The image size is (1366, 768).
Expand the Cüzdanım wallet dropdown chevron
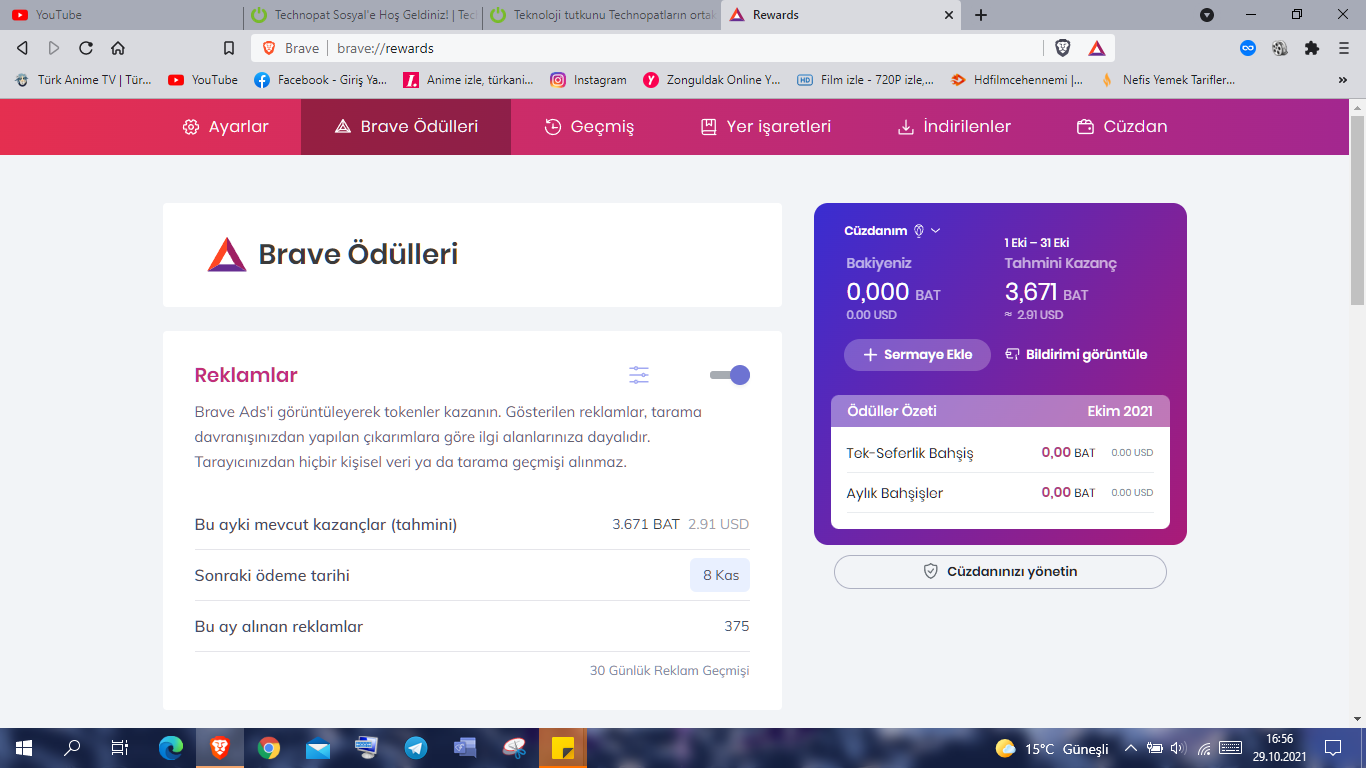pyautogui.click(x=936, y=231)
